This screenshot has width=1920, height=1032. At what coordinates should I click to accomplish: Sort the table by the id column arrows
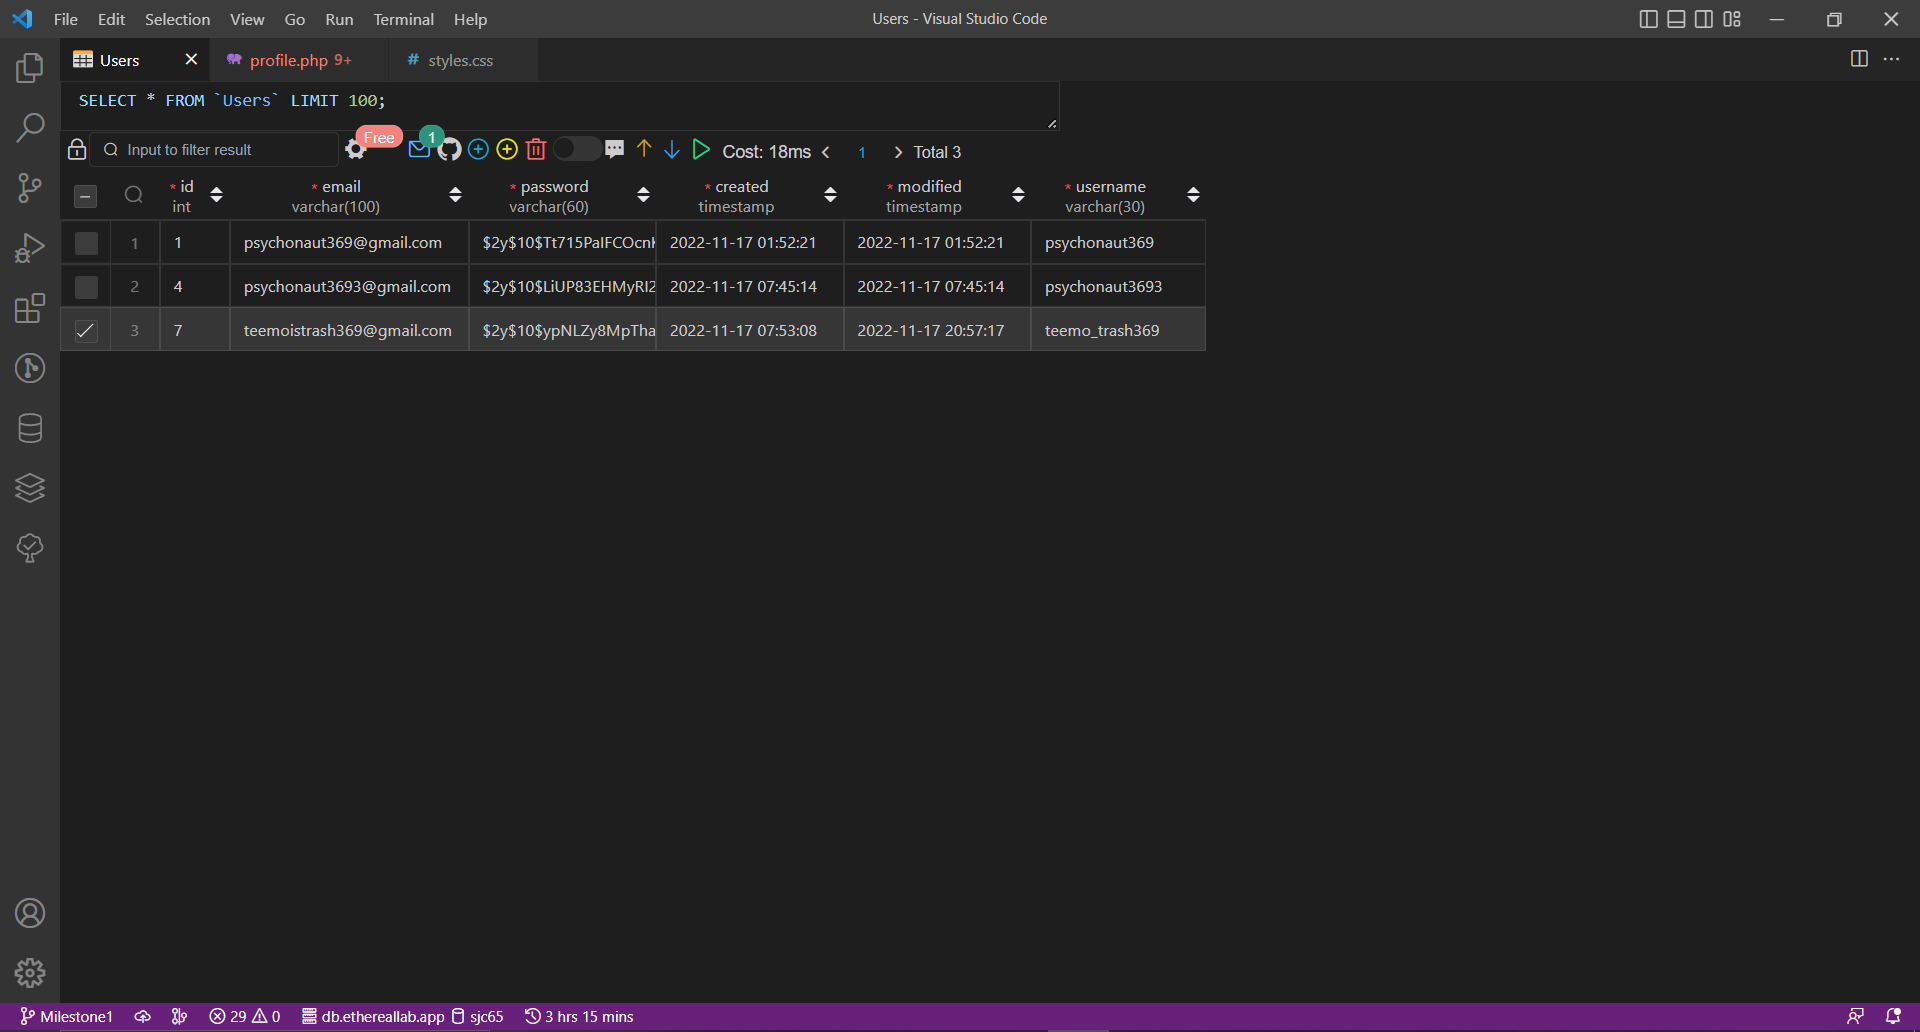pyautogui.click(x=216, y=195)
